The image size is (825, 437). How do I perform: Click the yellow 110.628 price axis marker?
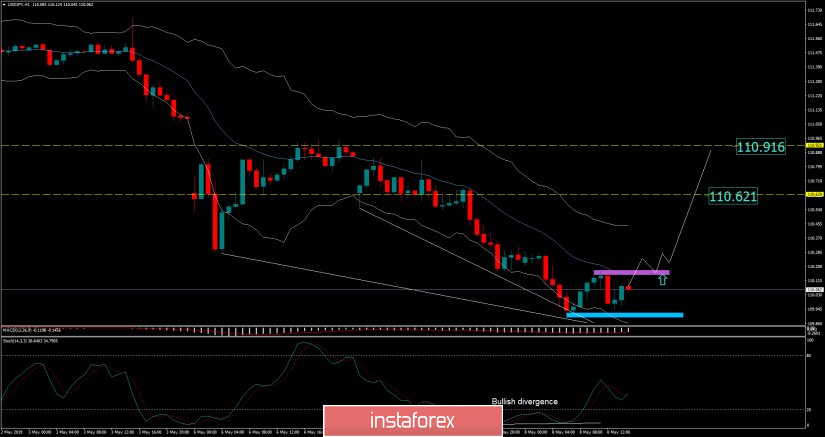coord(814,195)
